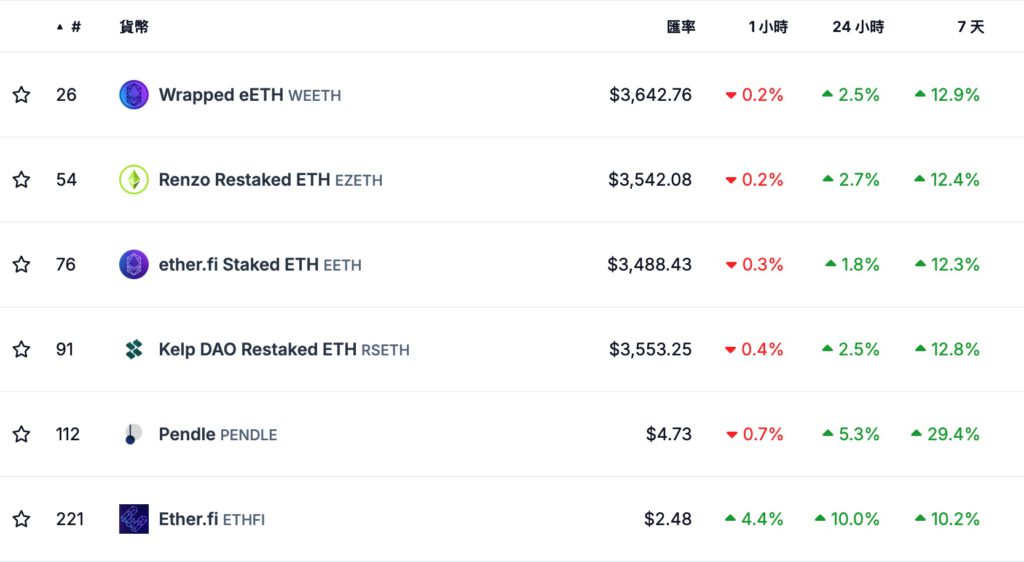Viewport: 1024px width, 562px height.
Task: Click the Pendle coin logo
Action: [133, 434]
